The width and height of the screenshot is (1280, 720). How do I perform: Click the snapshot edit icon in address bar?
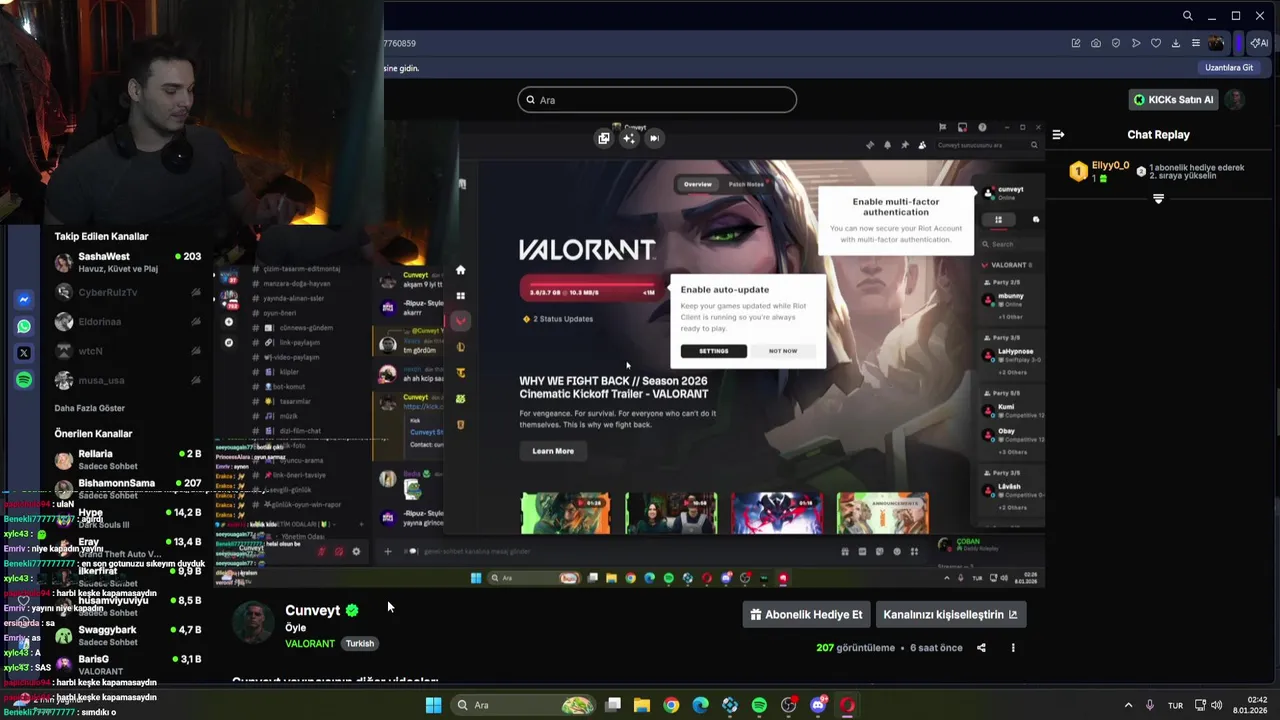click(1076, 43)
